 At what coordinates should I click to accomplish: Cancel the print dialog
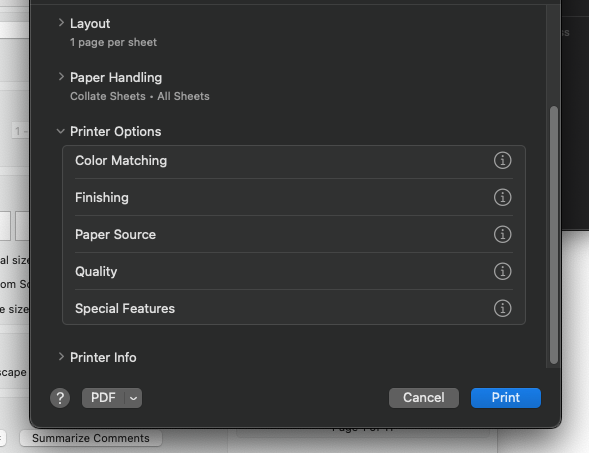tap(424, 398)
